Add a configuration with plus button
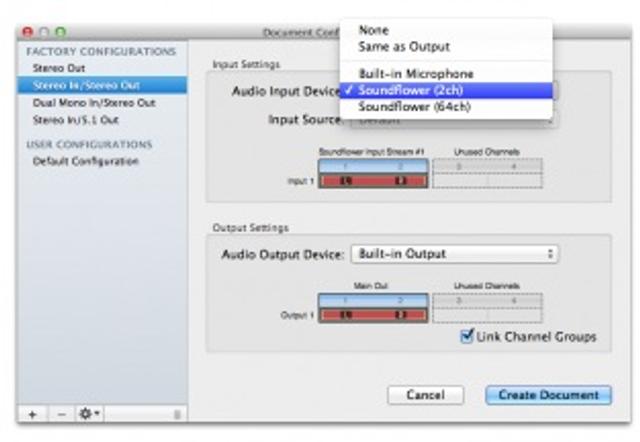 [32, 415]
